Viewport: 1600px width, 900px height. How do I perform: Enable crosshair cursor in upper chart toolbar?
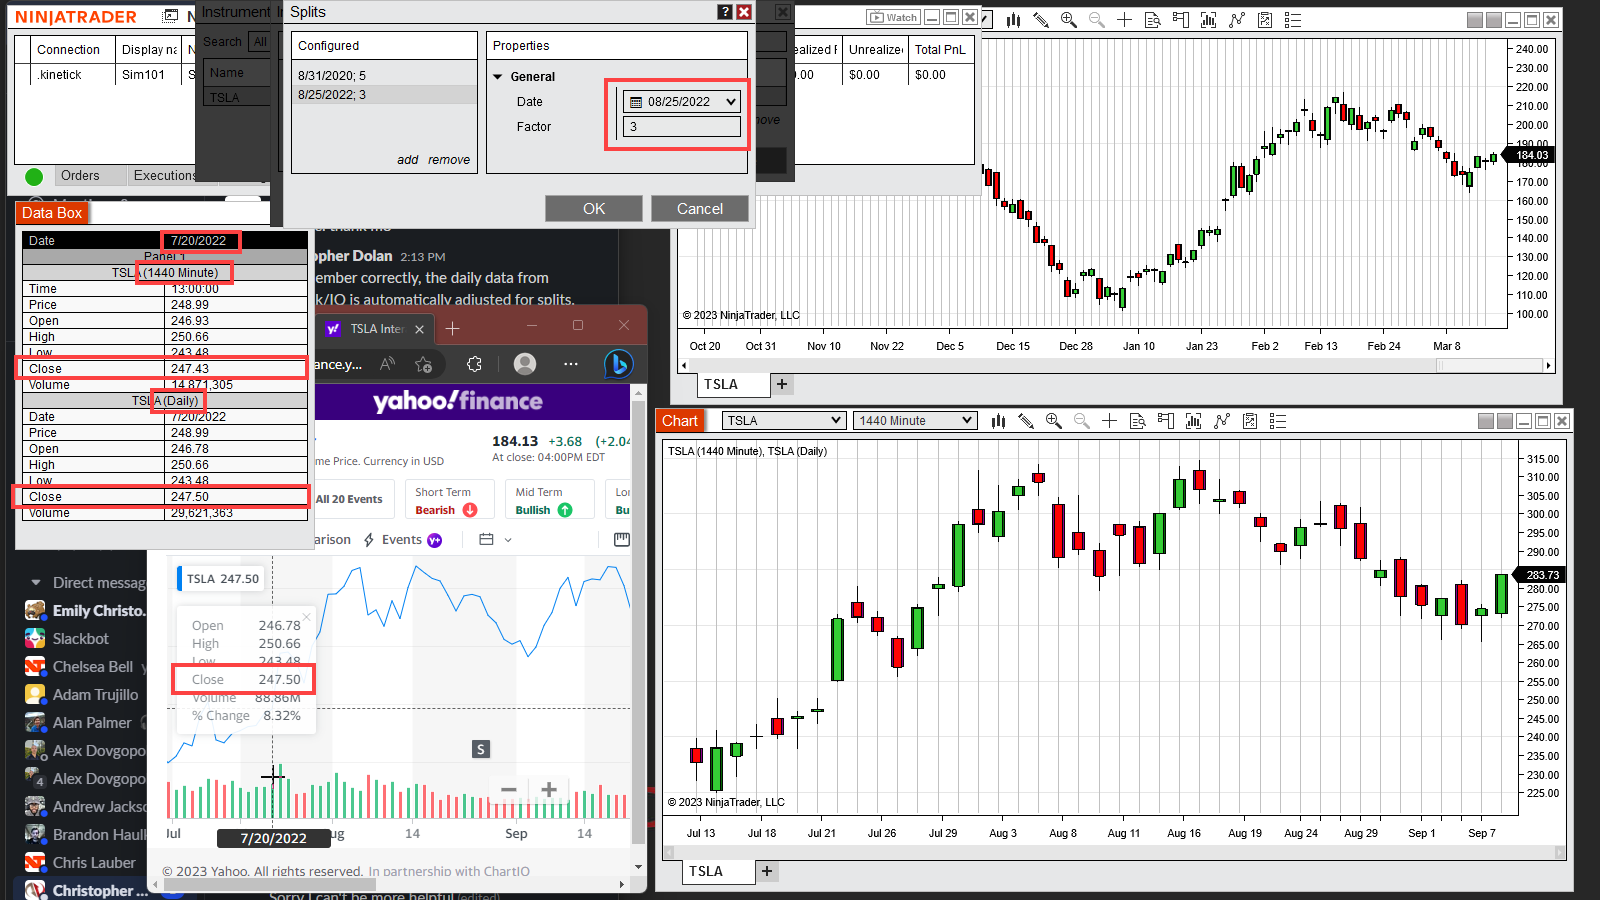click(1125, 20)
